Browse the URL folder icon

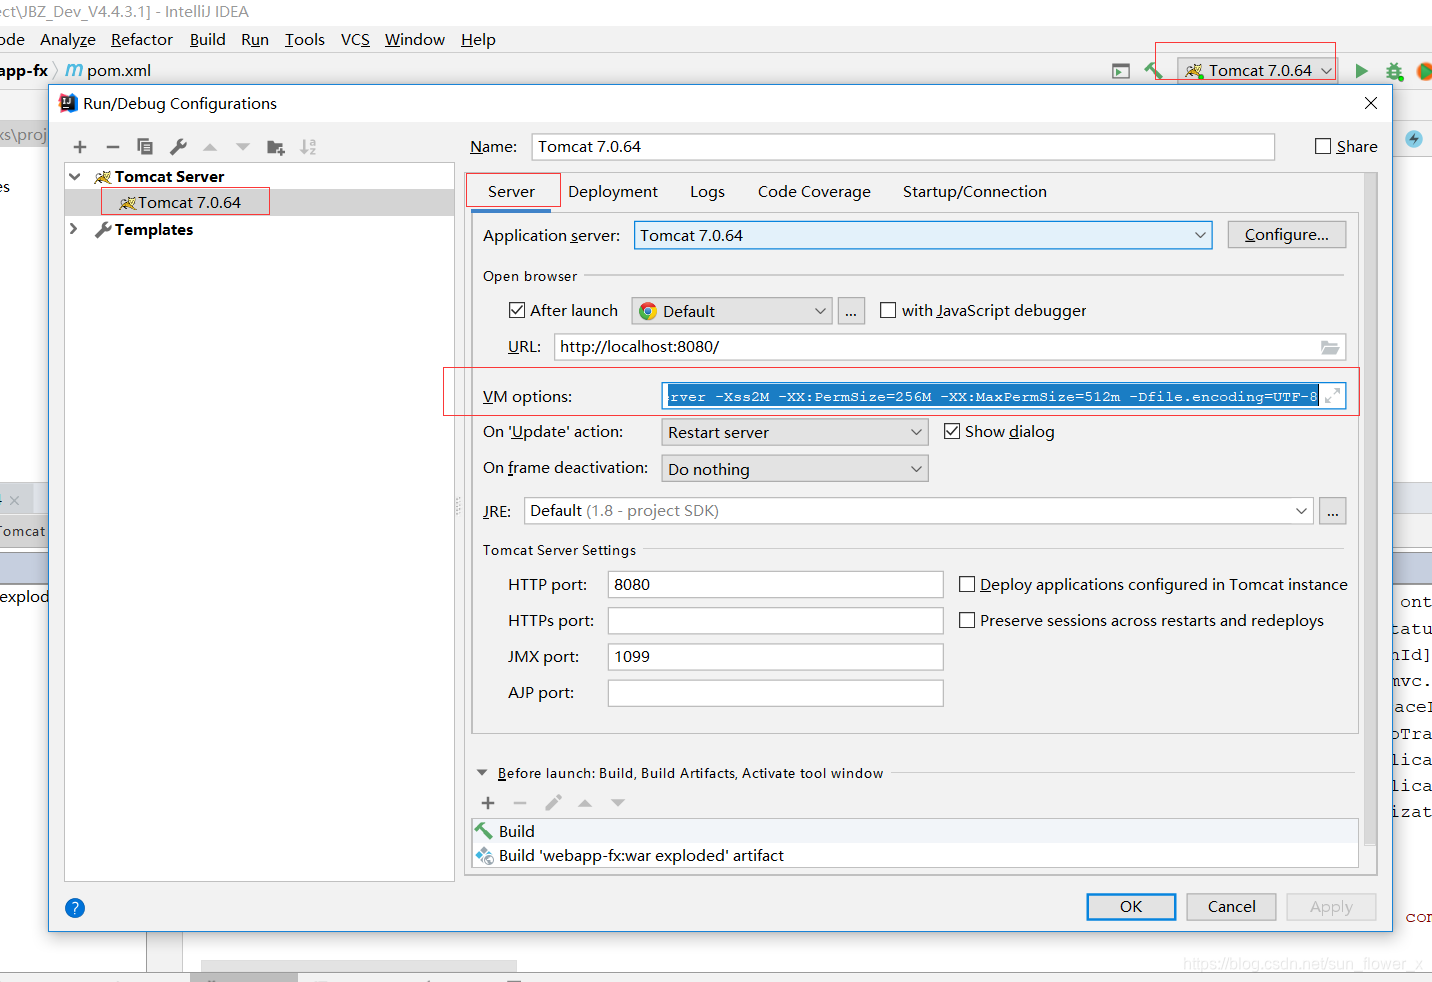[x=1330, y=347]
